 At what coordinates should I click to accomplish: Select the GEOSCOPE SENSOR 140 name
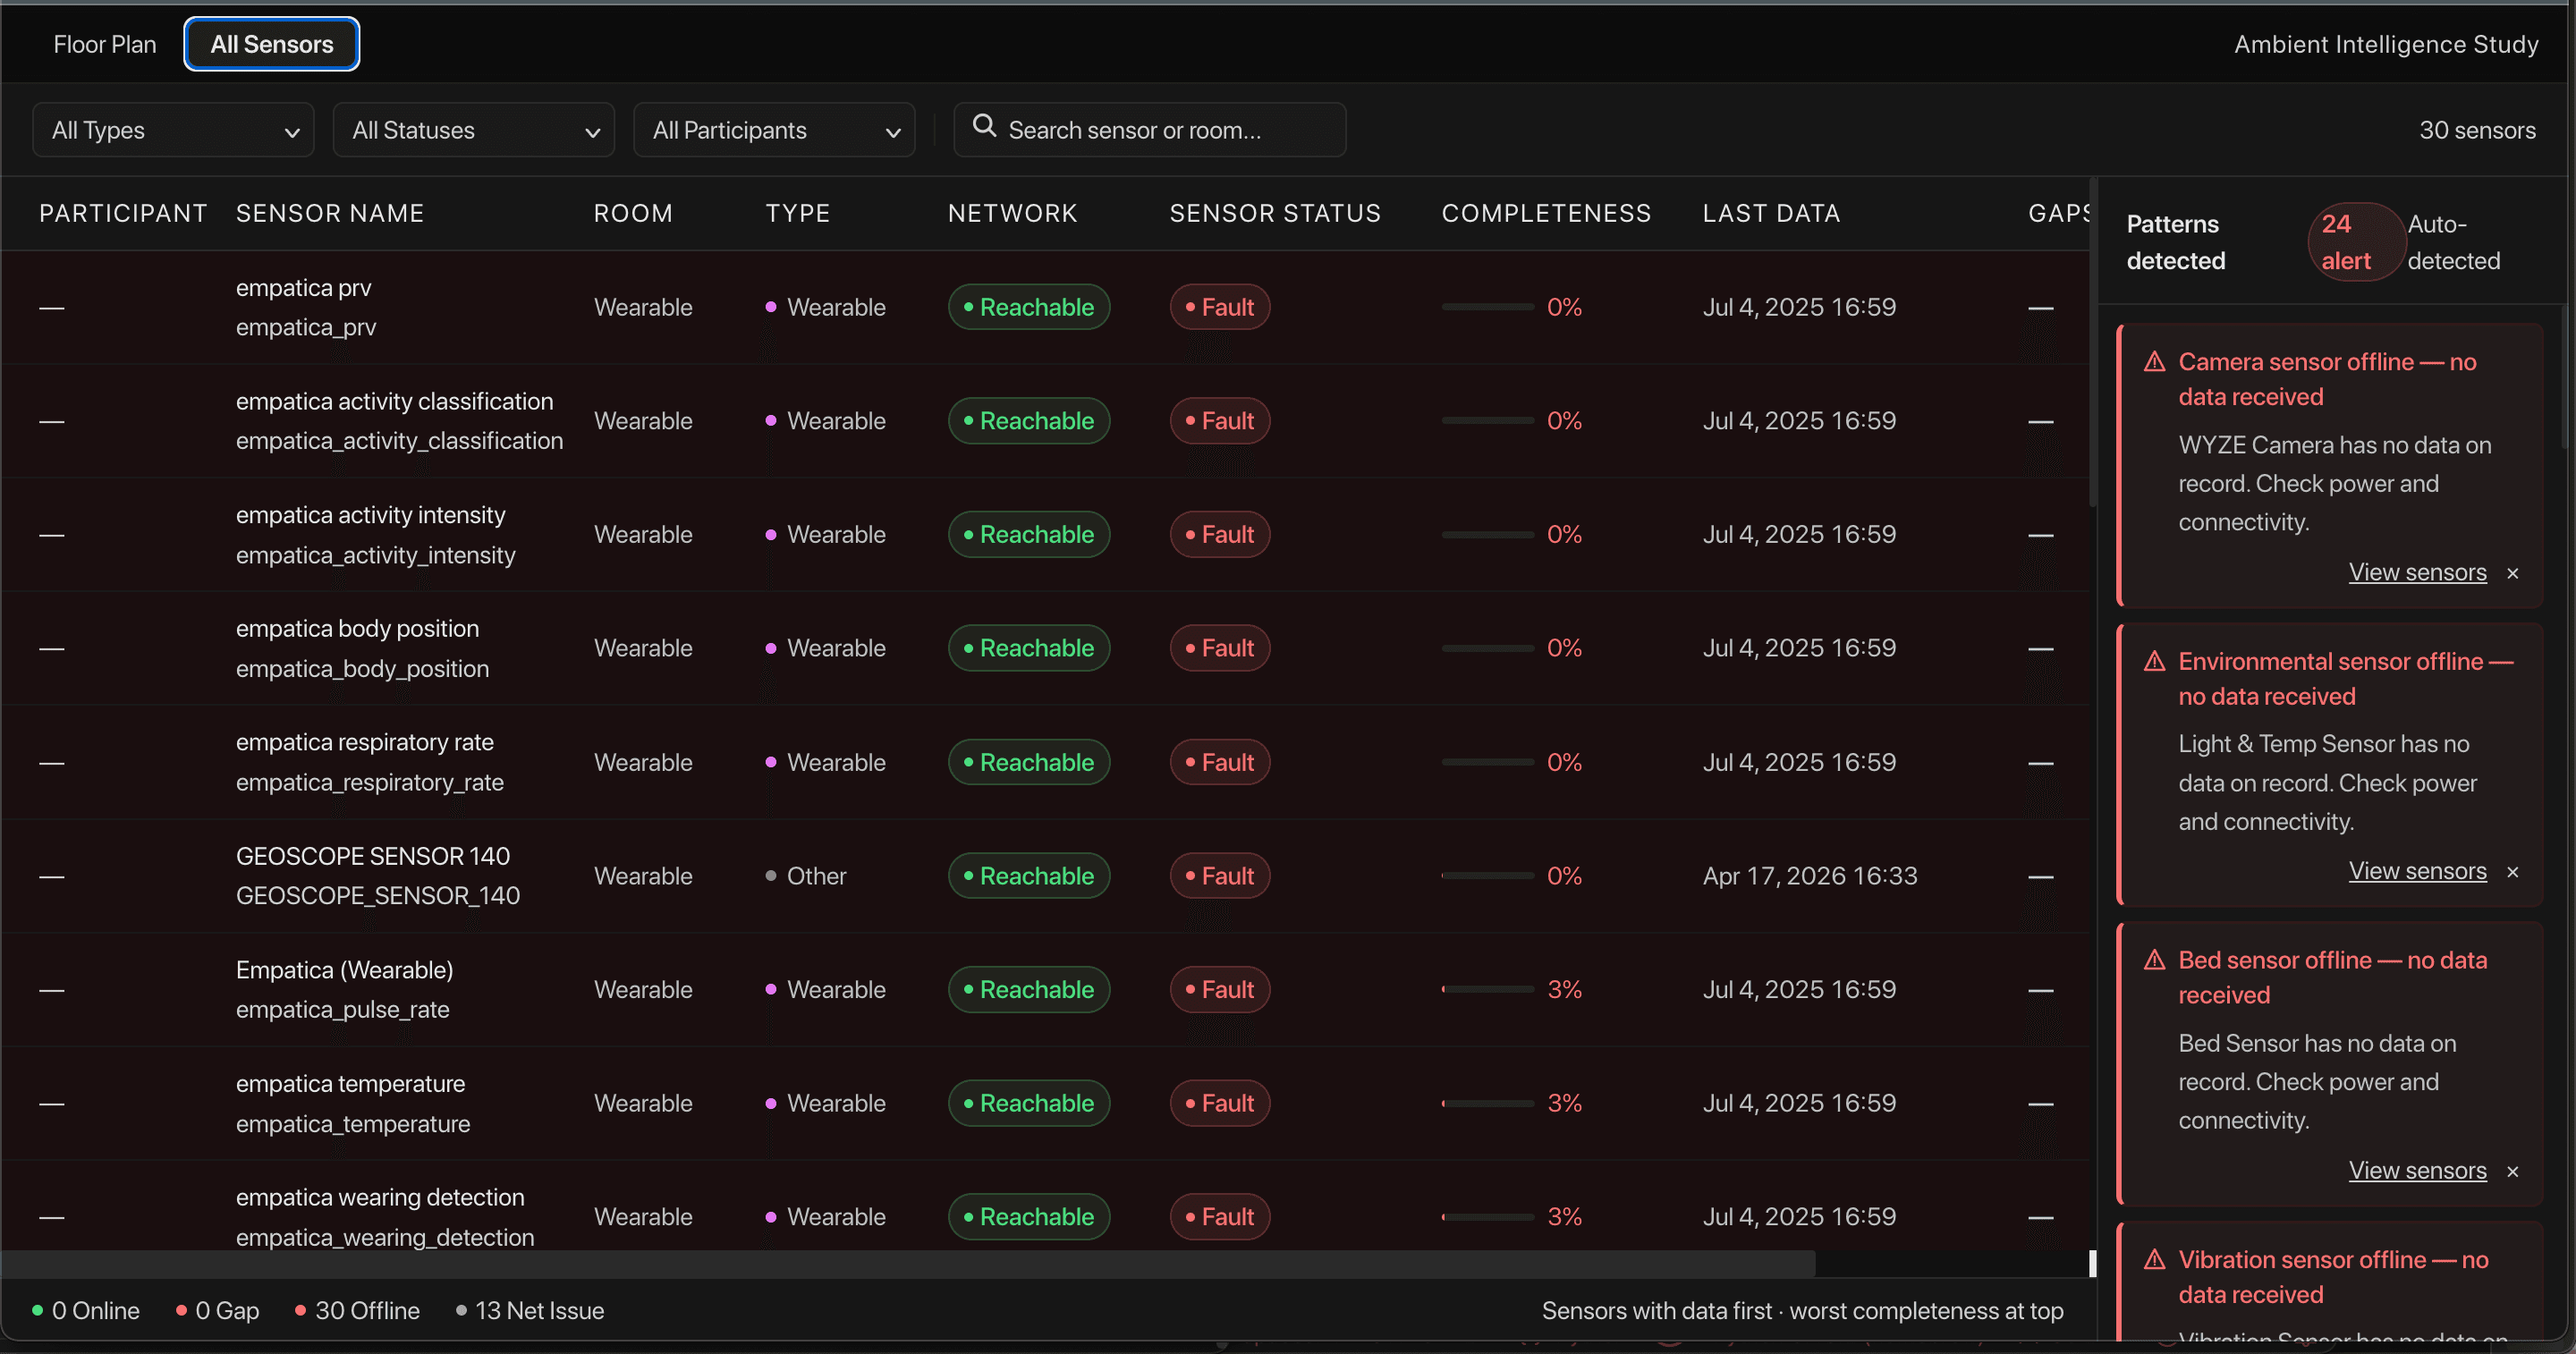click(373, 856)
